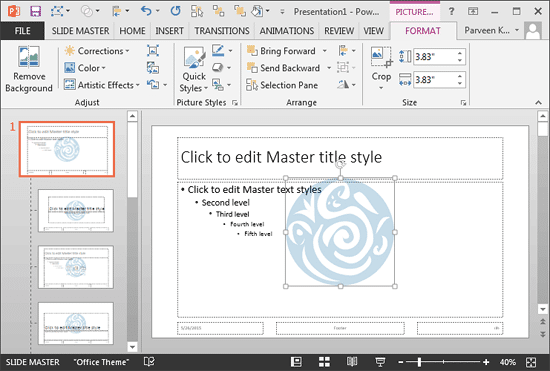Image resolution: width=550 pixels, height=371 pixels.
Task: Click the Footer placeholder at slide bottom
Action: (x=340, y=328)
